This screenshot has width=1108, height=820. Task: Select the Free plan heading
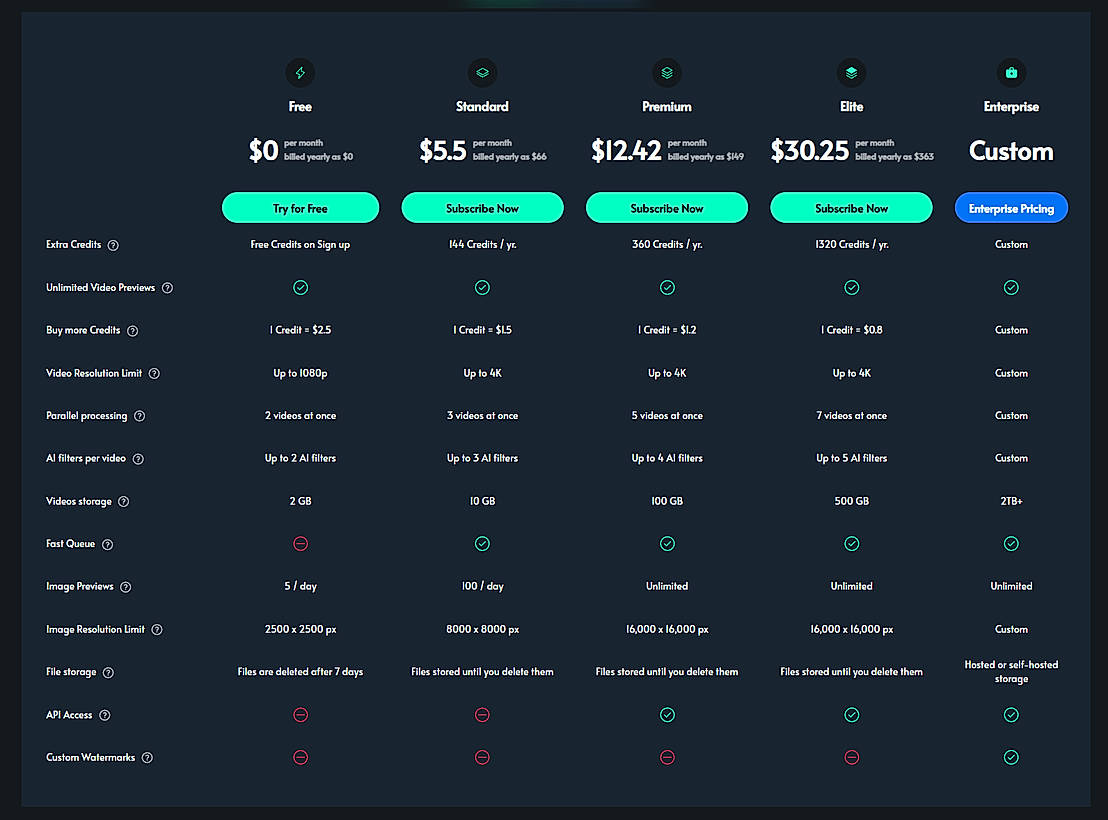[x=300, y=107]
